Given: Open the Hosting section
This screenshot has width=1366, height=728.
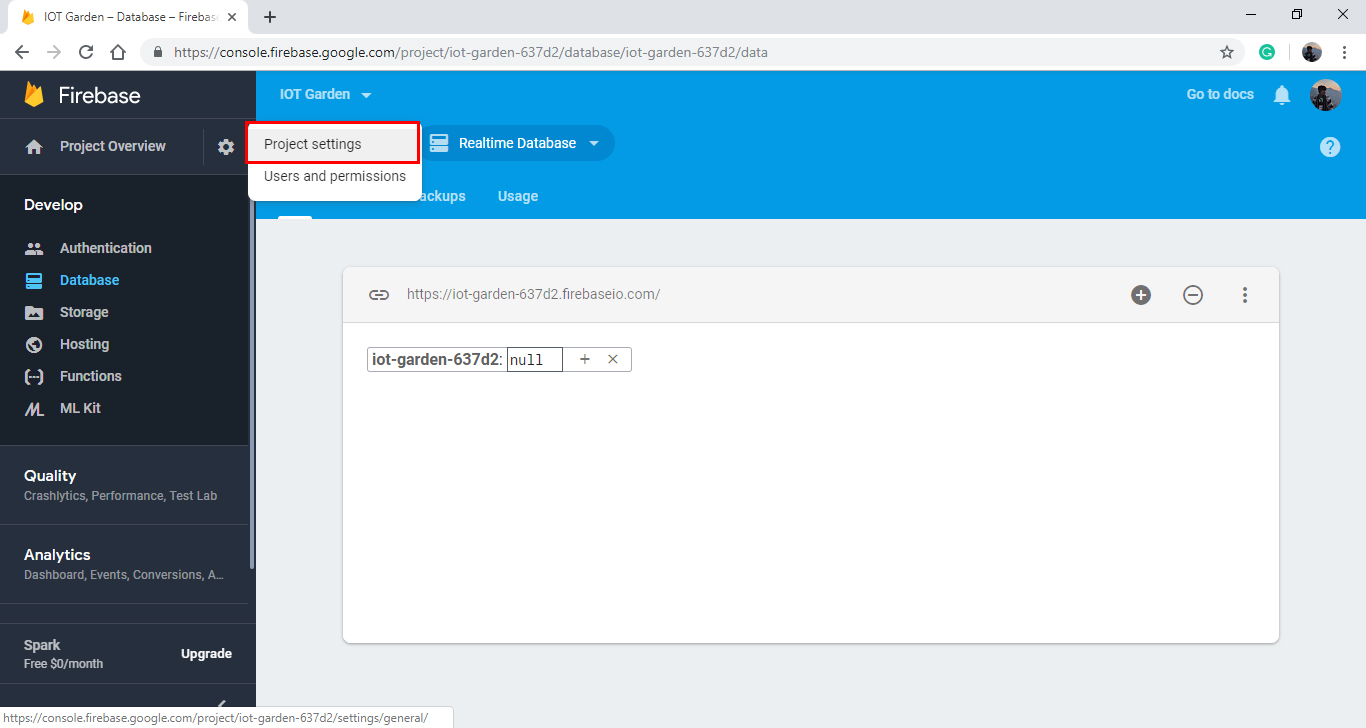Looking at the screenshot, I should pyautogui.click(x=83, y=344).
